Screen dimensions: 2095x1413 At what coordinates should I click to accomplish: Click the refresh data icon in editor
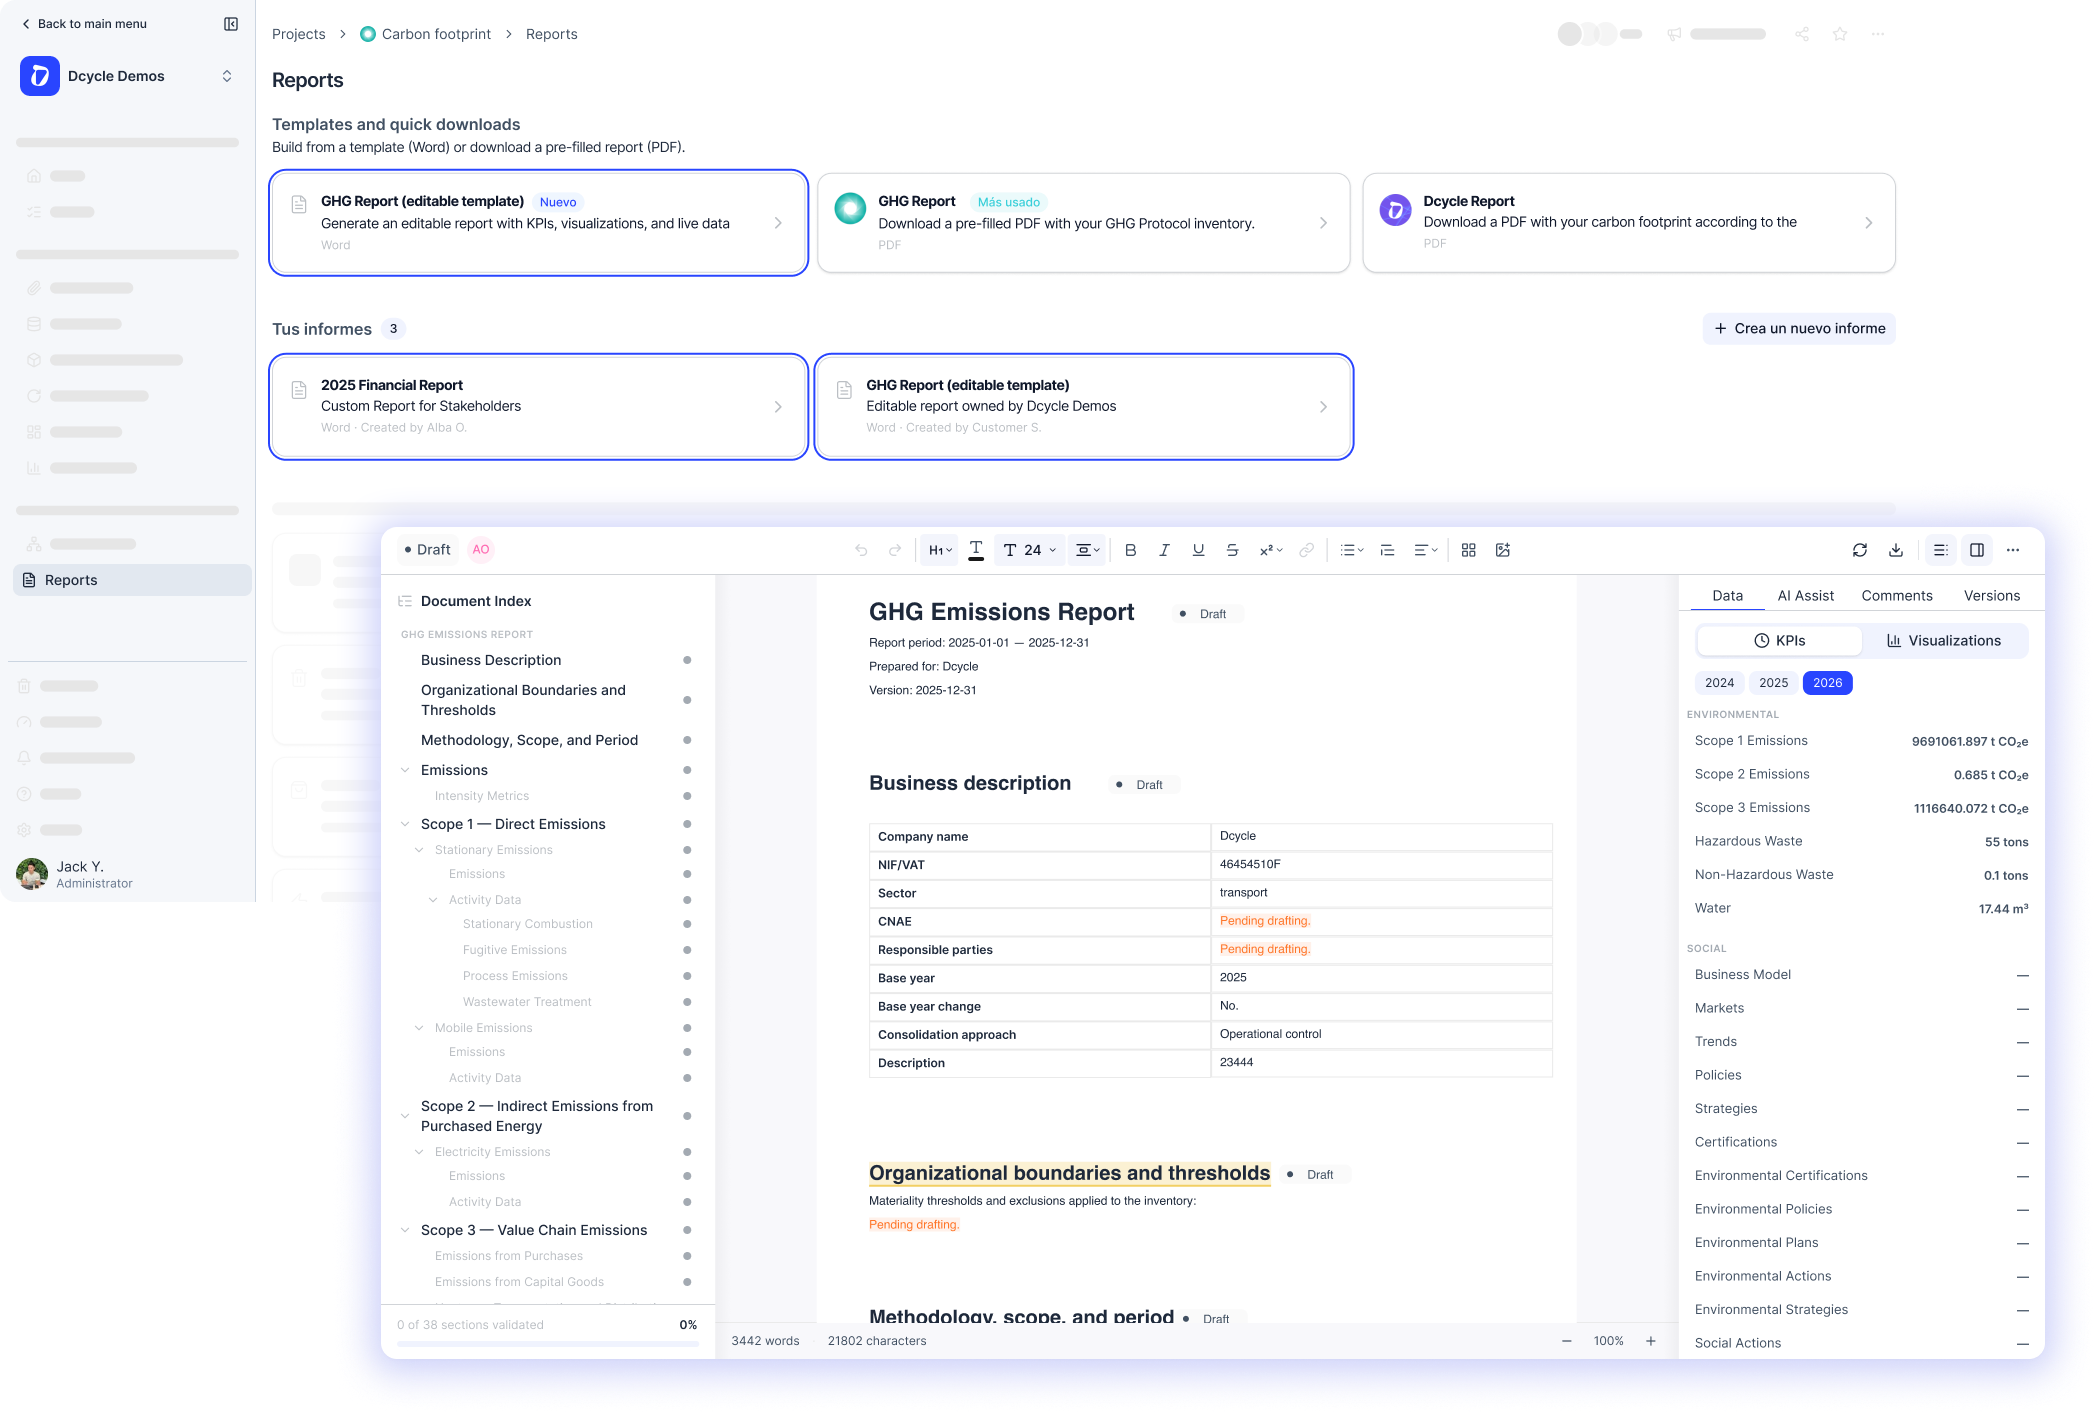(1859, 550)
